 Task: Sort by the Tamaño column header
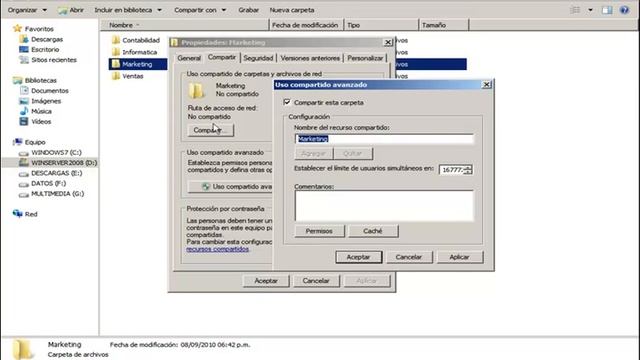pos(444,25)
